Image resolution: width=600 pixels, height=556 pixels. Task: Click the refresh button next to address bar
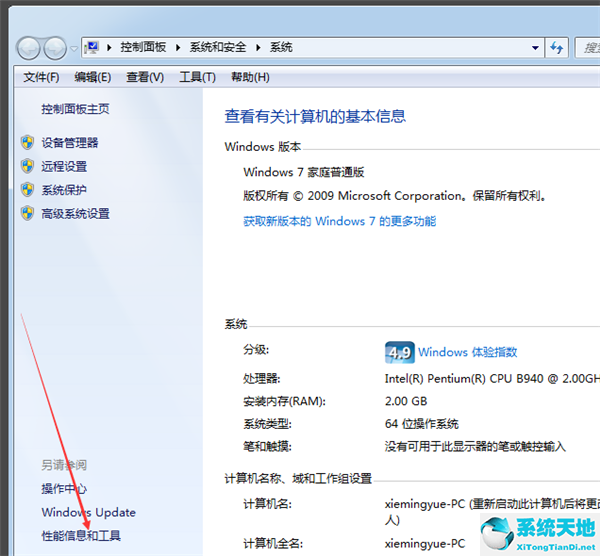556,48
